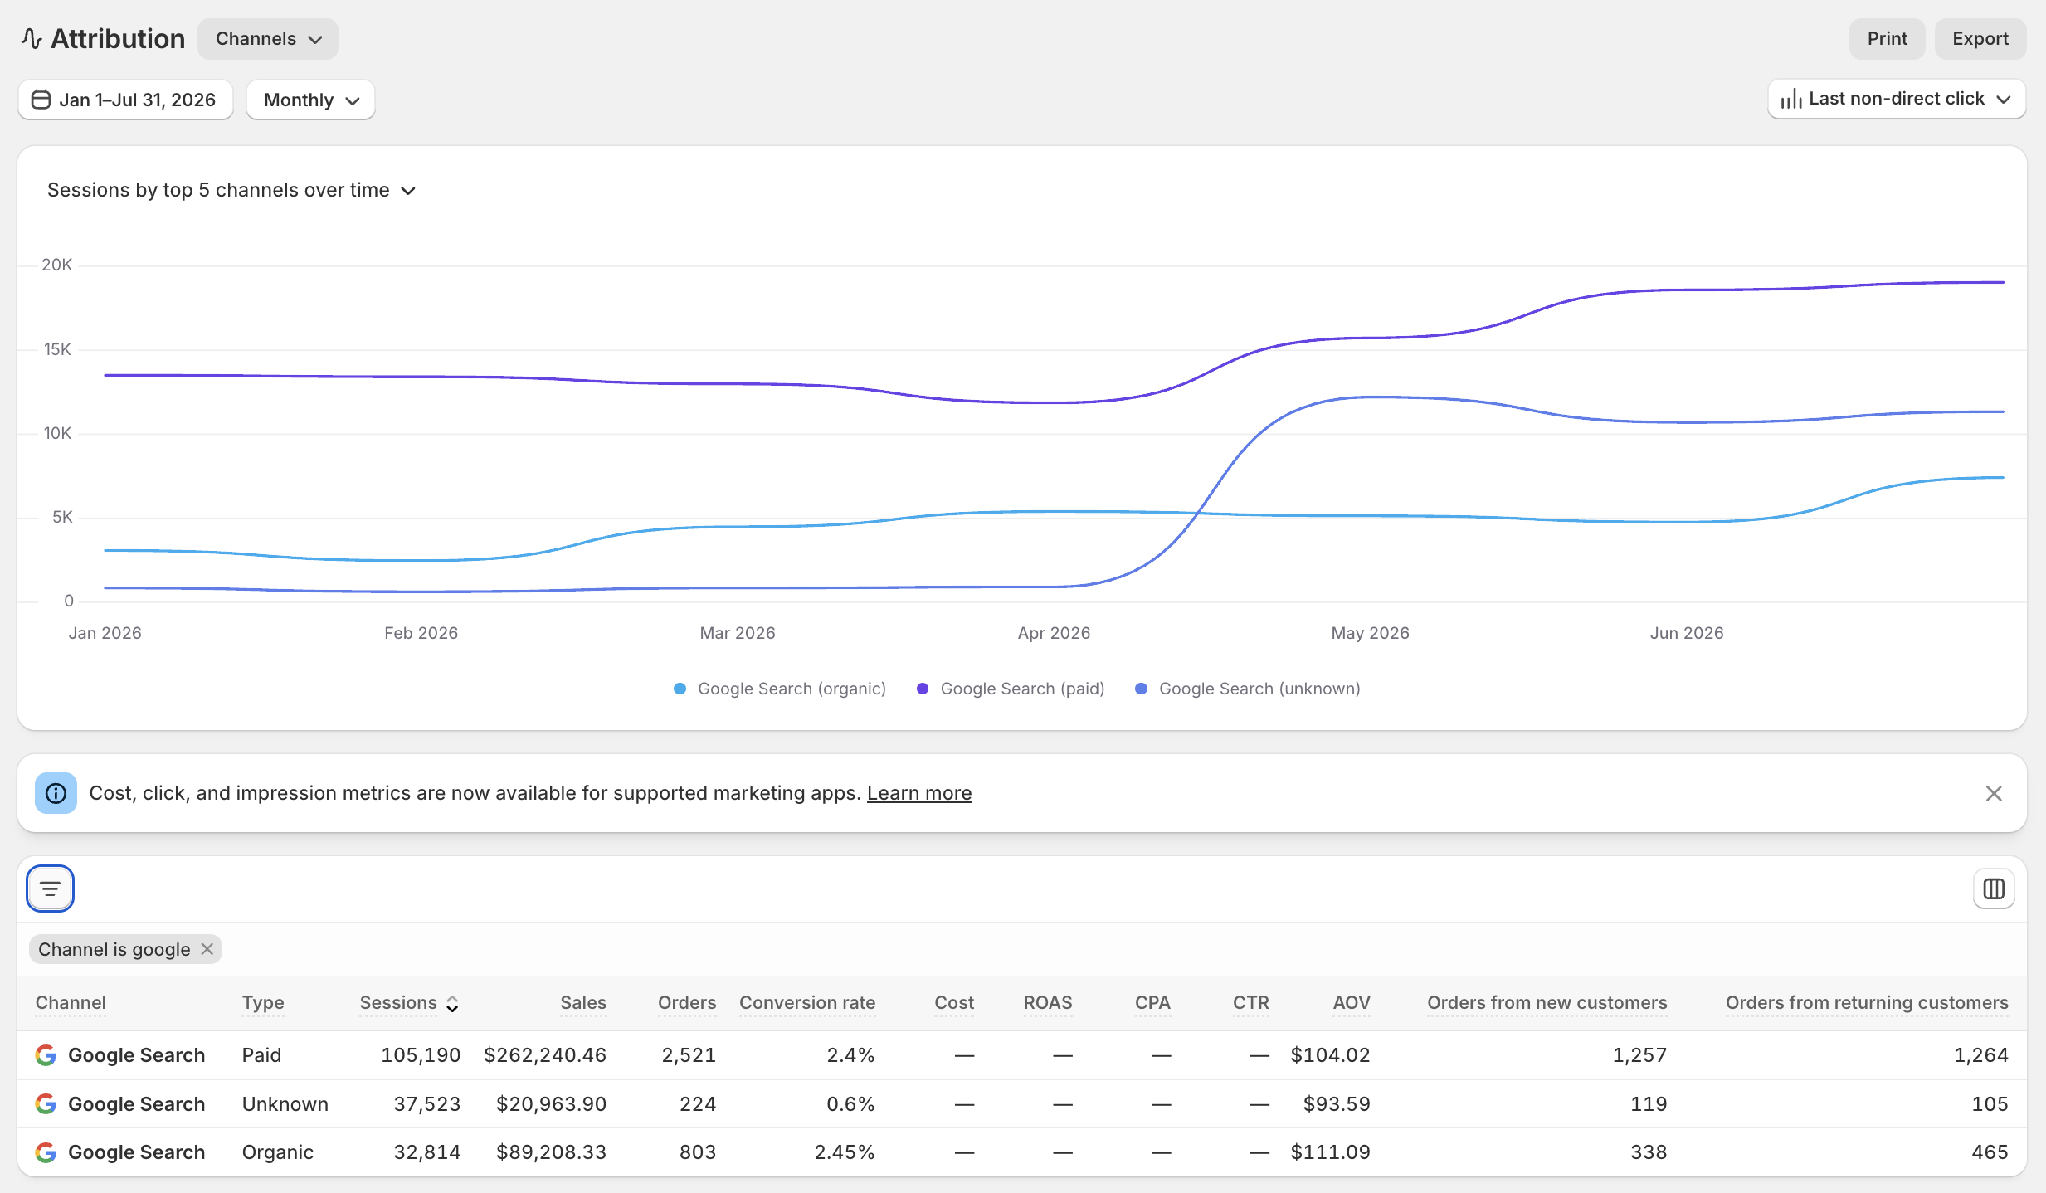Expand Sessions by top 5 channels over time selector
2046x1193 pixels.
(x=231, y=190)
